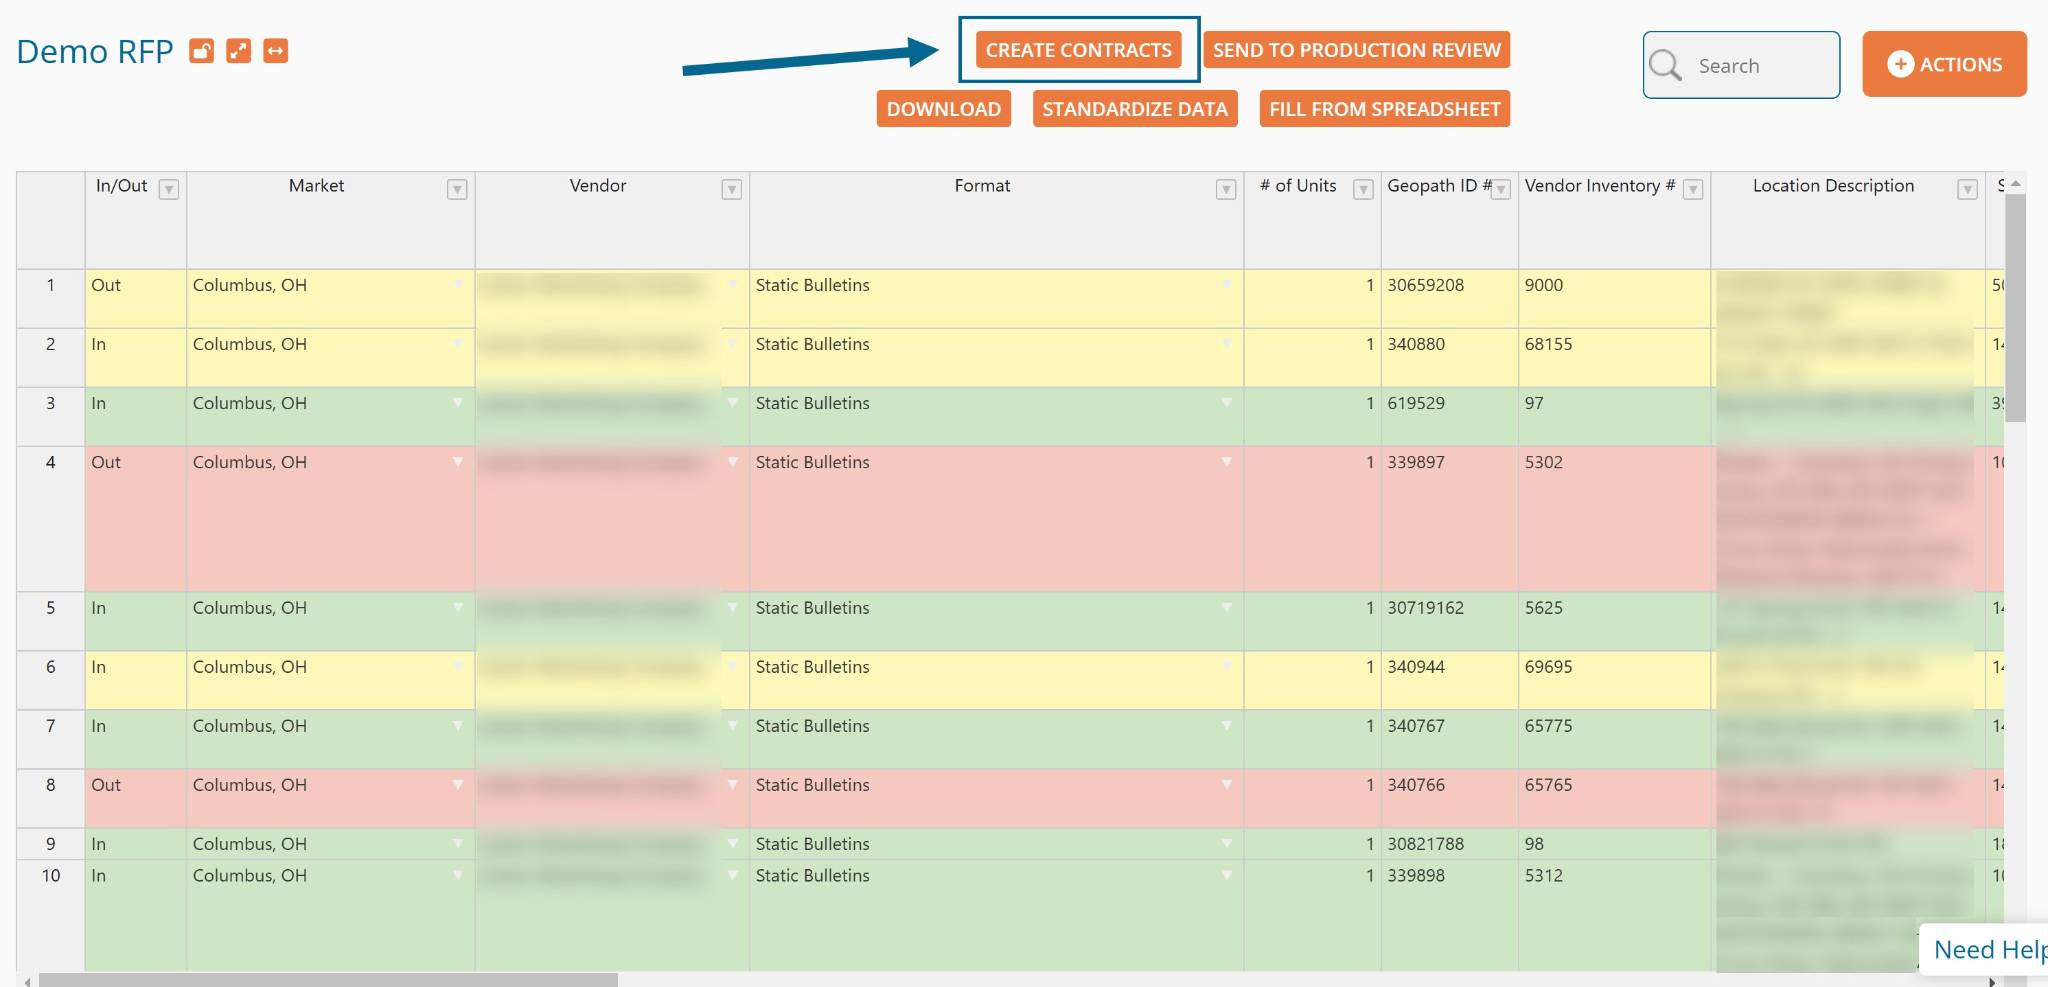Click the magnifying glass search icon

(1666, 66)
